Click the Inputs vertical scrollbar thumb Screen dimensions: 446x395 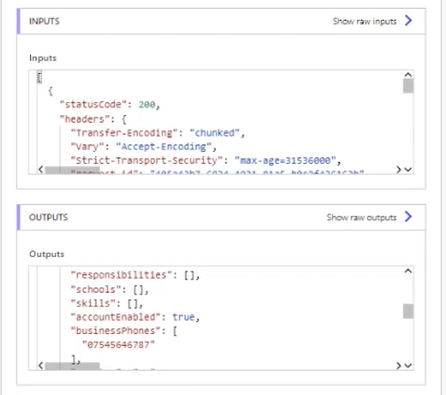point(408,86)
